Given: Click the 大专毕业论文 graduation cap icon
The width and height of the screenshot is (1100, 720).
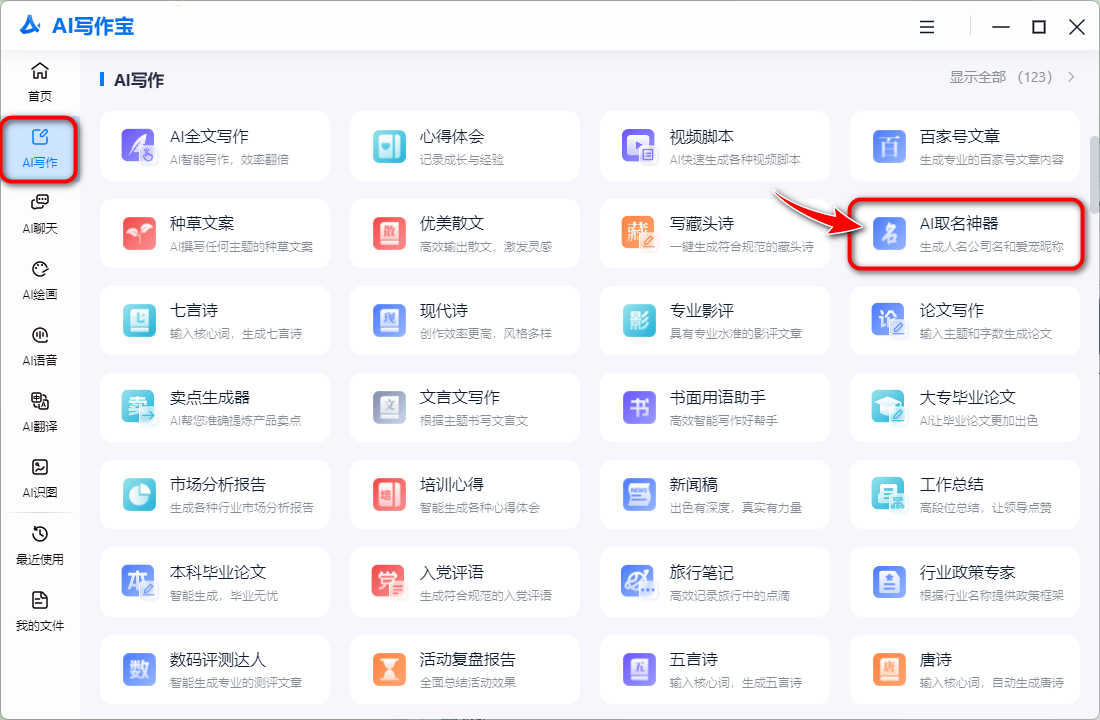Looking at the screenshot, I should pyautogui.click(x=888, y=407).
